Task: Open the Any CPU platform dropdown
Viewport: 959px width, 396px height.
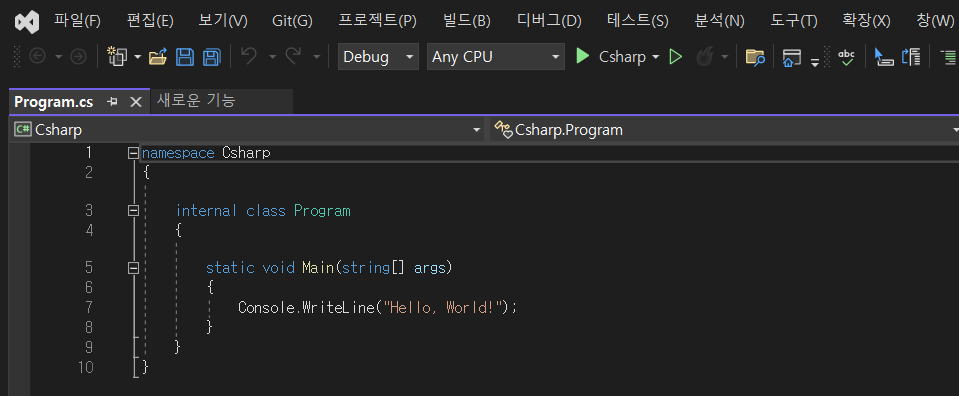Action: pyautogui.click(x=495, y=57)
